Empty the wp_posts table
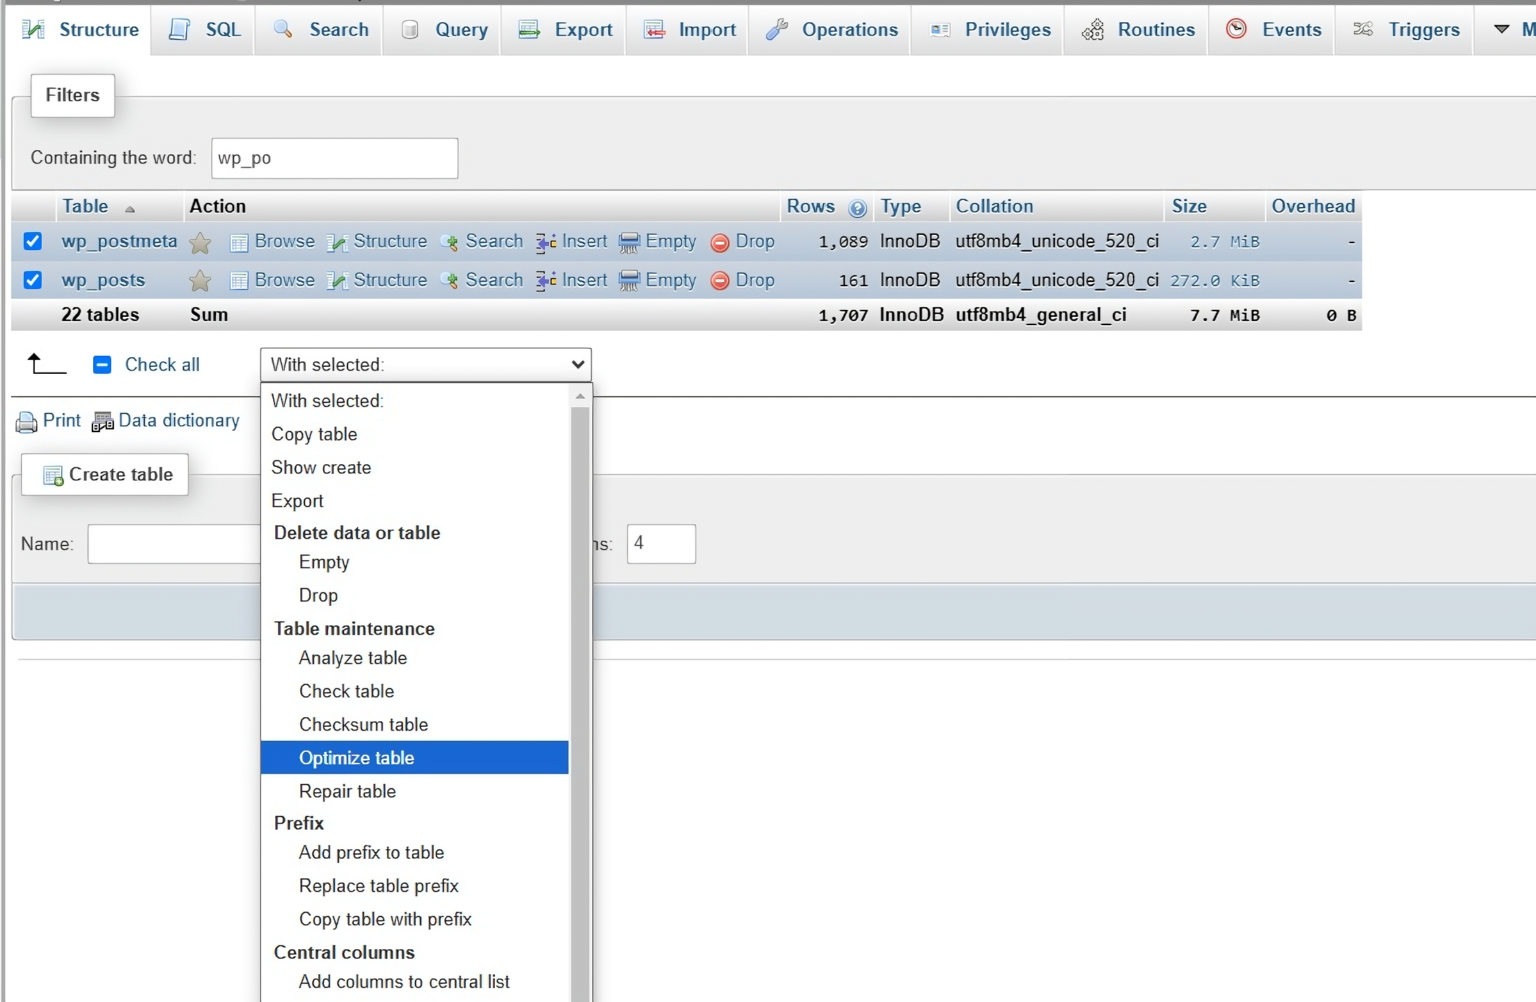Image resolution: width=1536 pixels, height=1002 pixels. pos(670,280)
